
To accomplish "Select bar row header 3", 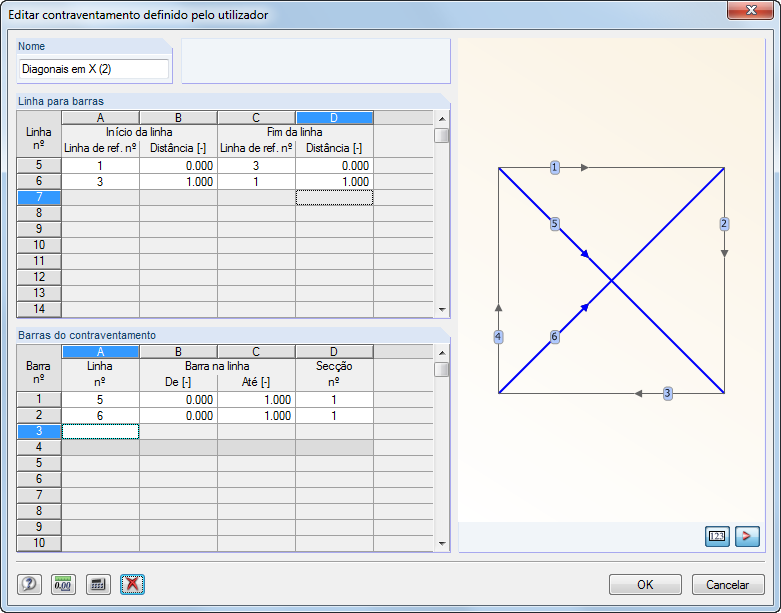I will pyautogui.click(x=39, y=431).
